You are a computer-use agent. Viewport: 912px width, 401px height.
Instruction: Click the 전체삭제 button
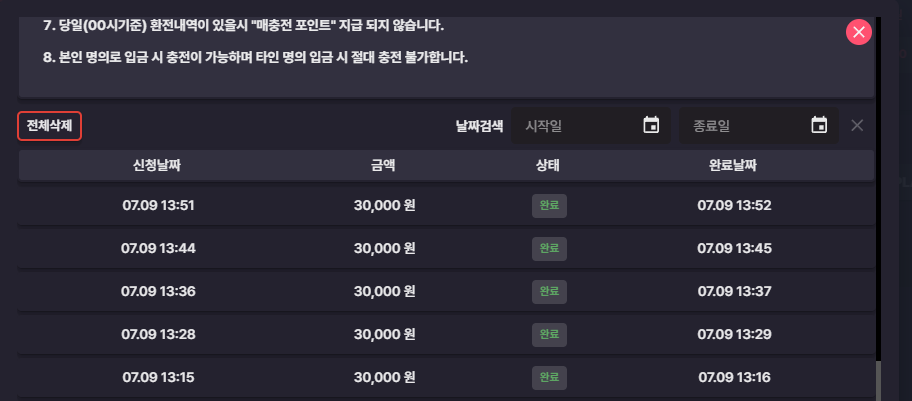pyautogui.click(x=49, y=126)
